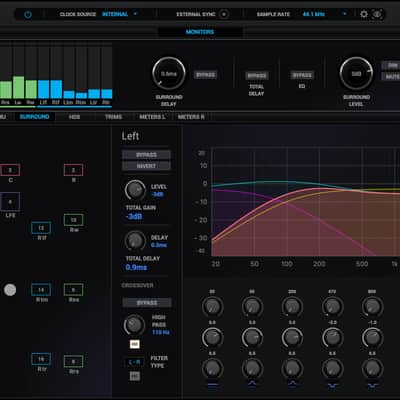Switch to the METERS L tab
Viewport: 400px width, 400px height.
pos(152,117)
